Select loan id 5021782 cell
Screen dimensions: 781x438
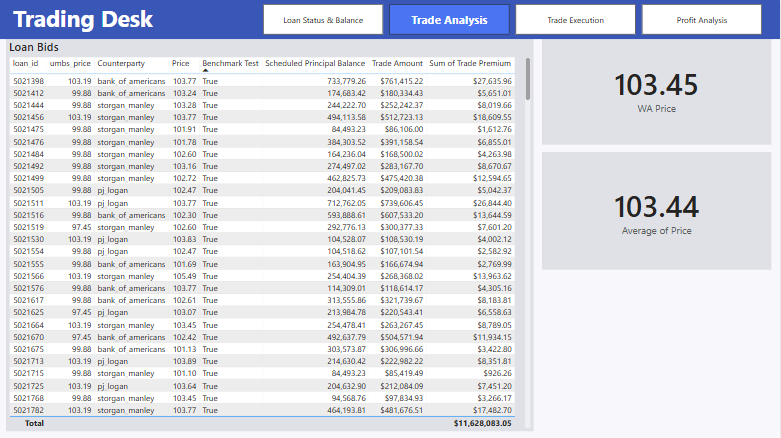tap(28, 410)
